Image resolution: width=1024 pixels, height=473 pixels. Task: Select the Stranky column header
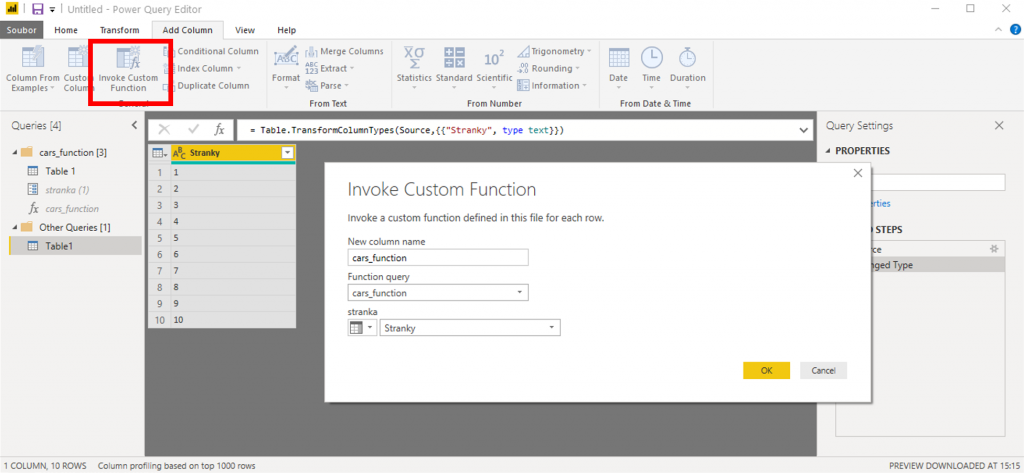(233, 153)
